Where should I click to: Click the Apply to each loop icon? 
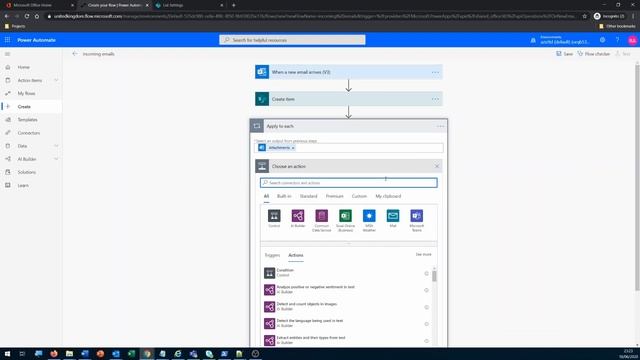tap(257, 126)
